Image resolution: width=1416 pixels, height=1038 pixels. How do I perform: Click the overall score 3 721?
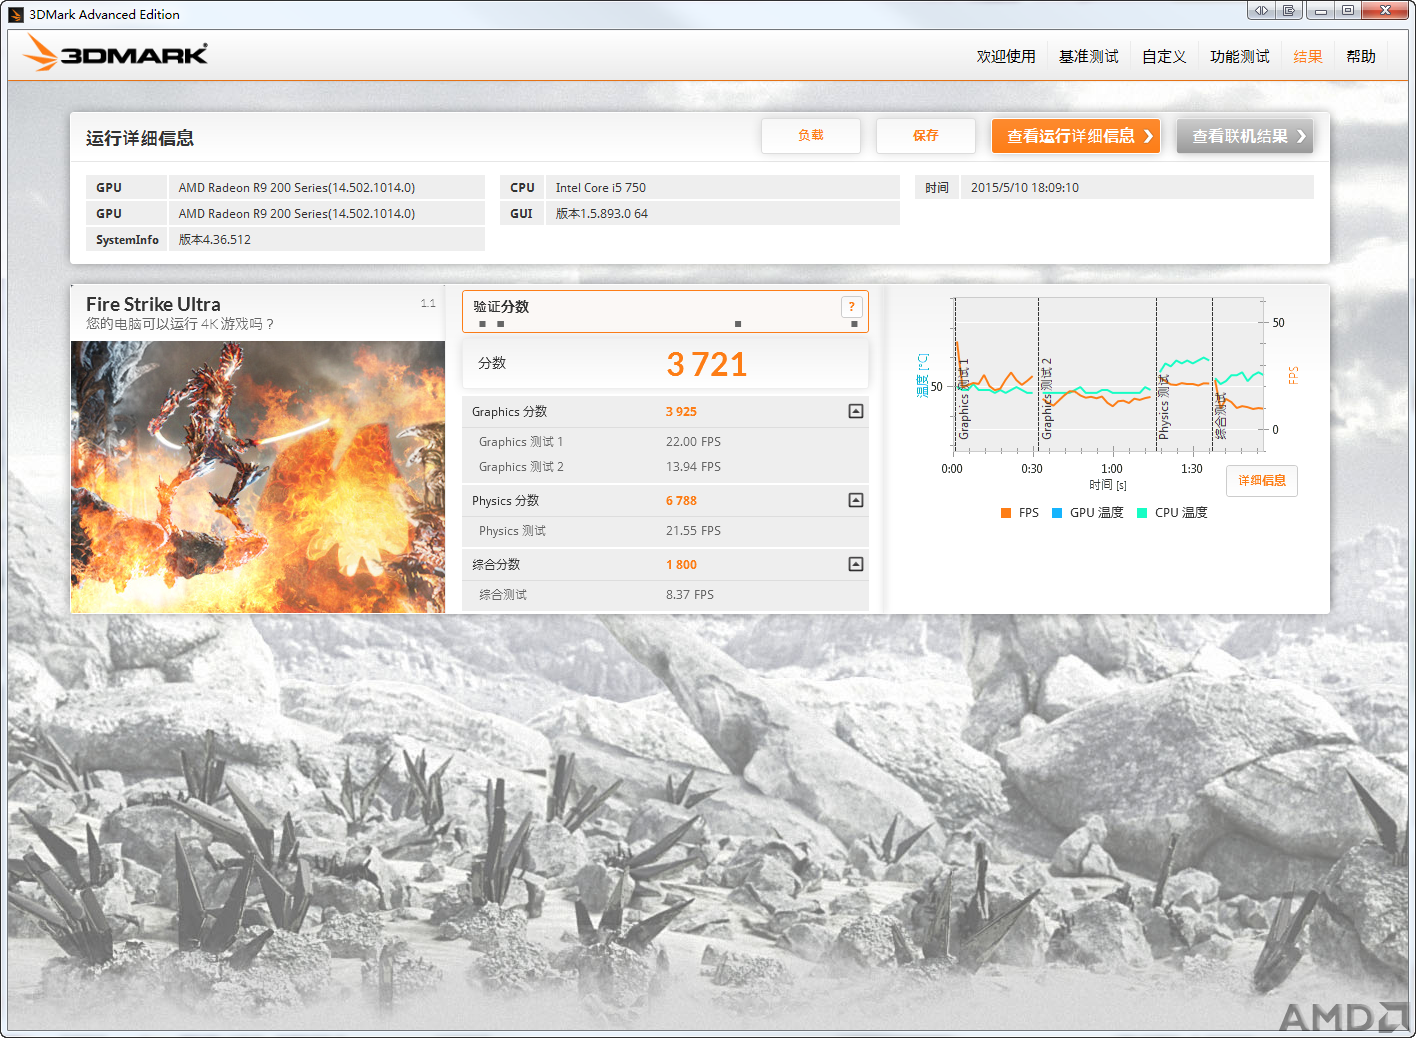707,364
